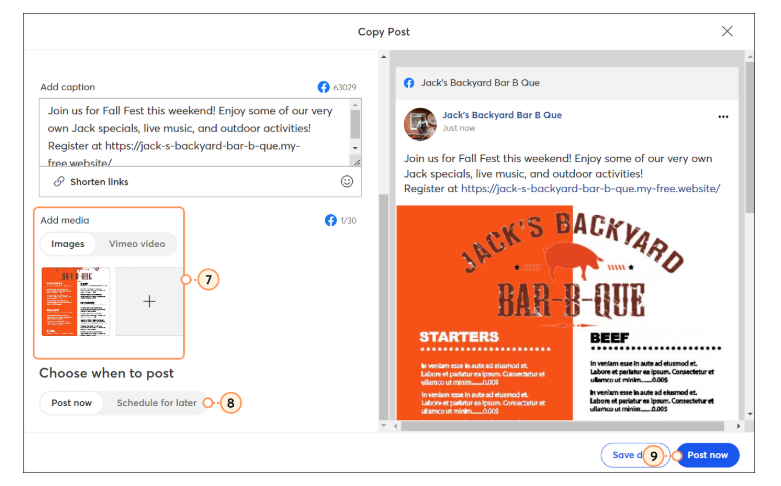
Task: Click the preview horizontal scrollbar left arrow
Action: [x=396, y=426]
